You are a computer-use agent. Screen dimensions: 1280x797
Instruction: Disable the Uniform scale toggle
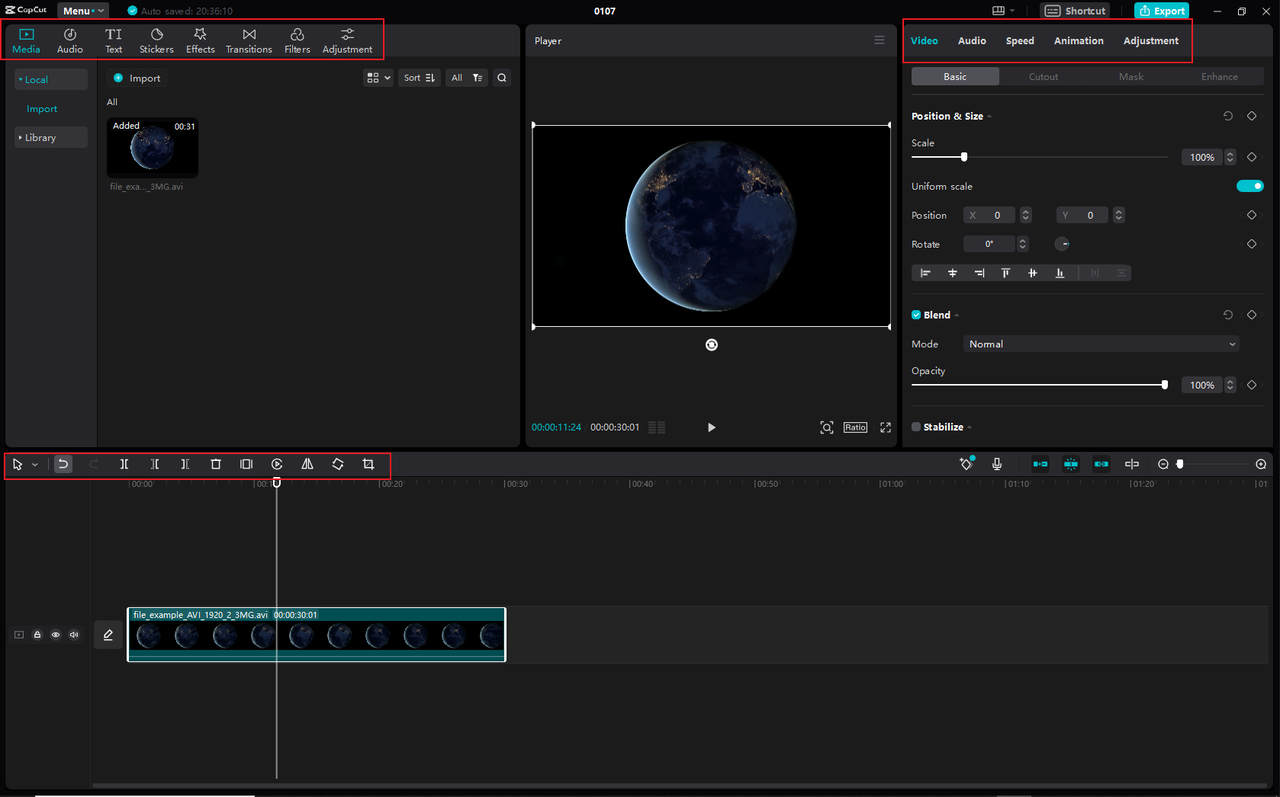(1250, 185)
